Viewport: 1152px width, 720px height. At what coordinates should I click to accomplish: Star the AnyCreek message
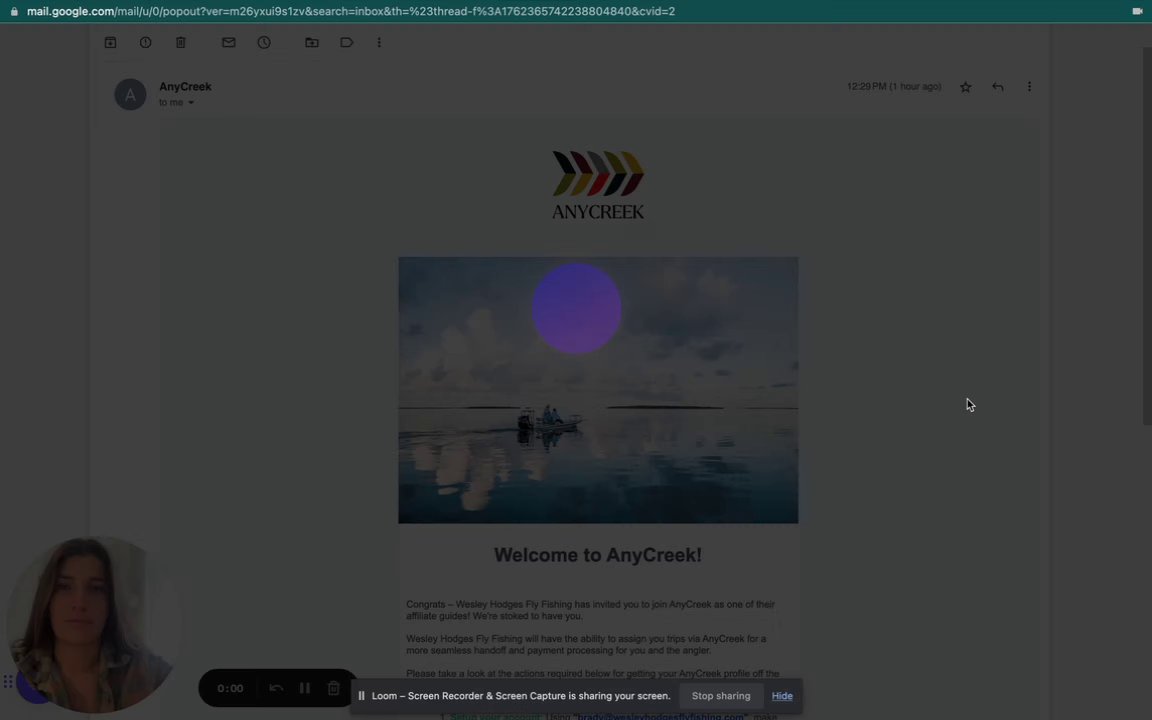tap(965, 87)
